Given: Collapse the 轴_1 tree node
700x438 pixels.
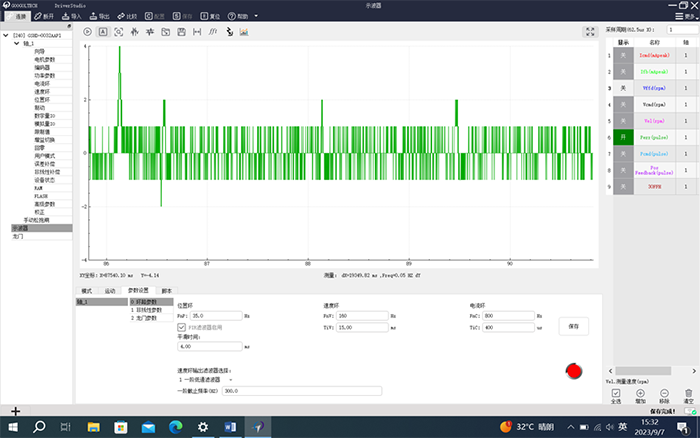Looking at the screenshot, I should point(17,44).
